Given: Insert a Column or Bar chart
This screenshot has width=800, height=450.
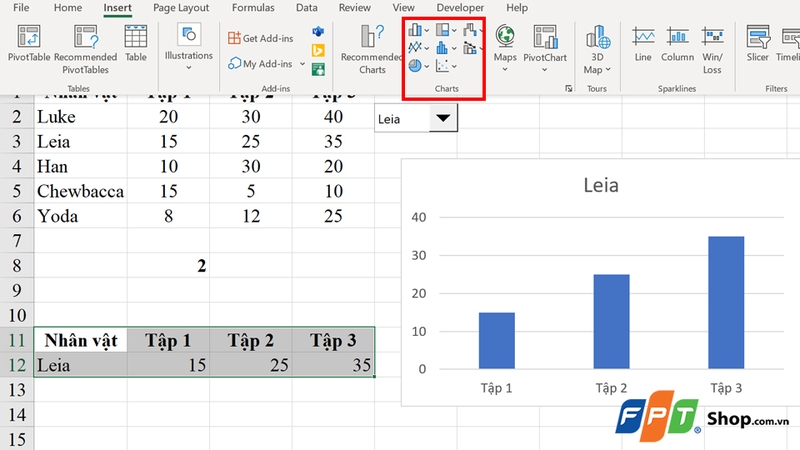Looking at the screenshot, I should (x=415, y=30).
